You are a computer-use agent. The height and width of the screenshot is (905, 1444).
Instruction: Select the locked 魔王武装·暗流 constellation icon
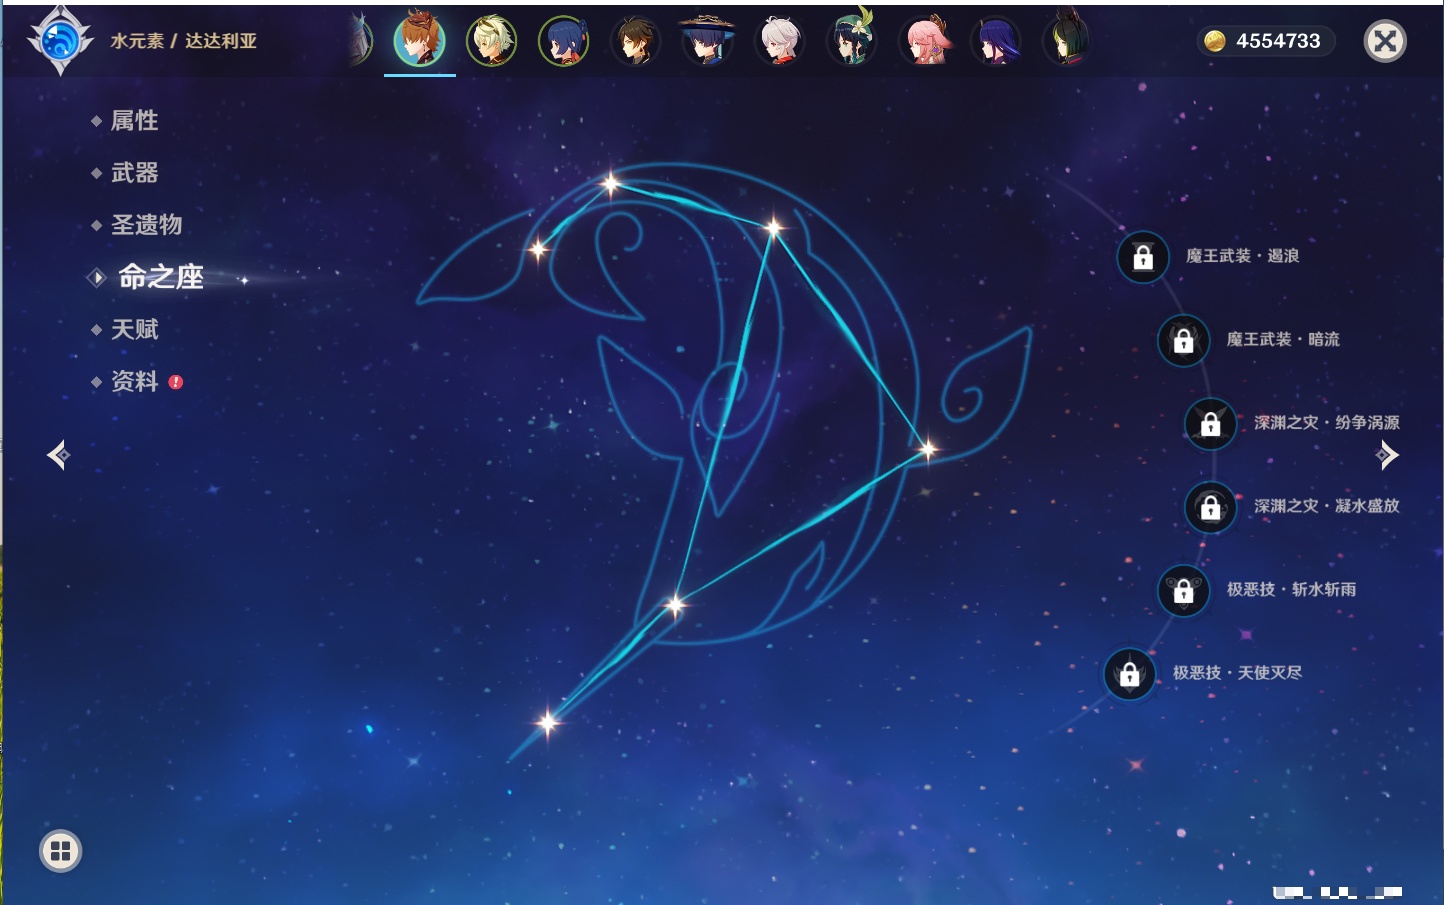(x=1183, y=340)
